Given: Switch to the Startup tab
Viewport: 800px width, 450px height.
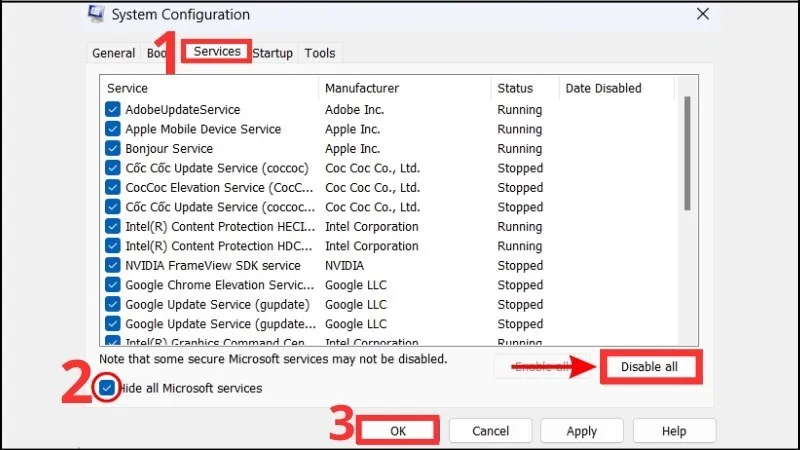Looking at the screenshot, I should point(272,53).
